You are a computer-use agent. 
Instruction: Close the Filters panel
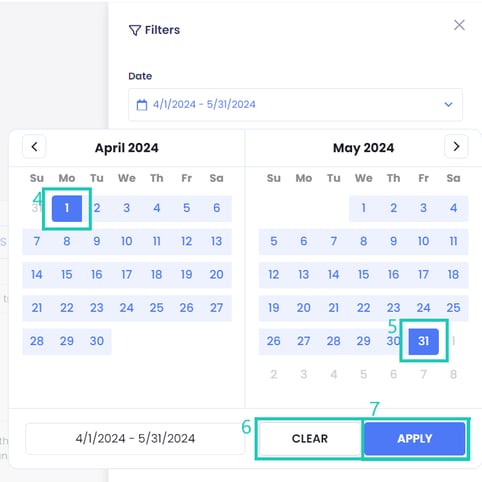click(459, 25)
